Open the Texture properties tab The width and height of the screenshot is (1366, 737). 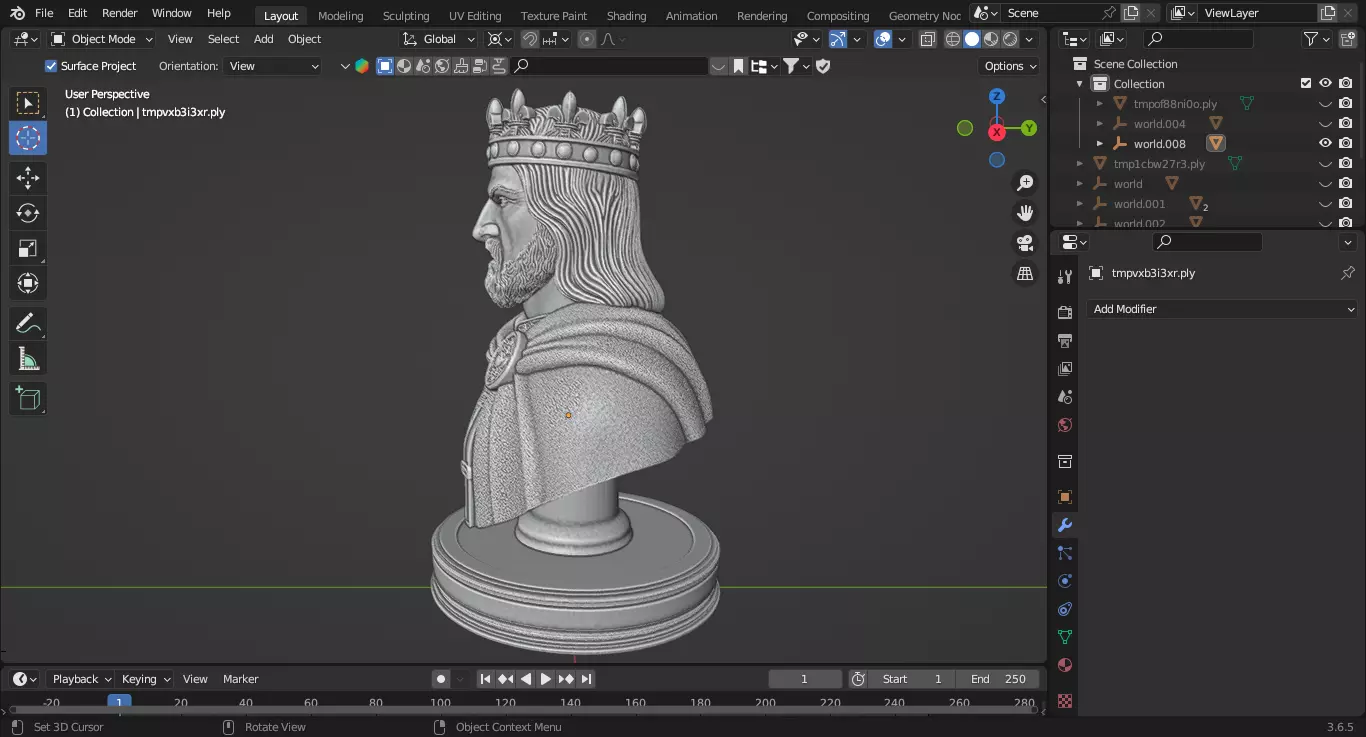point(1065,701)
